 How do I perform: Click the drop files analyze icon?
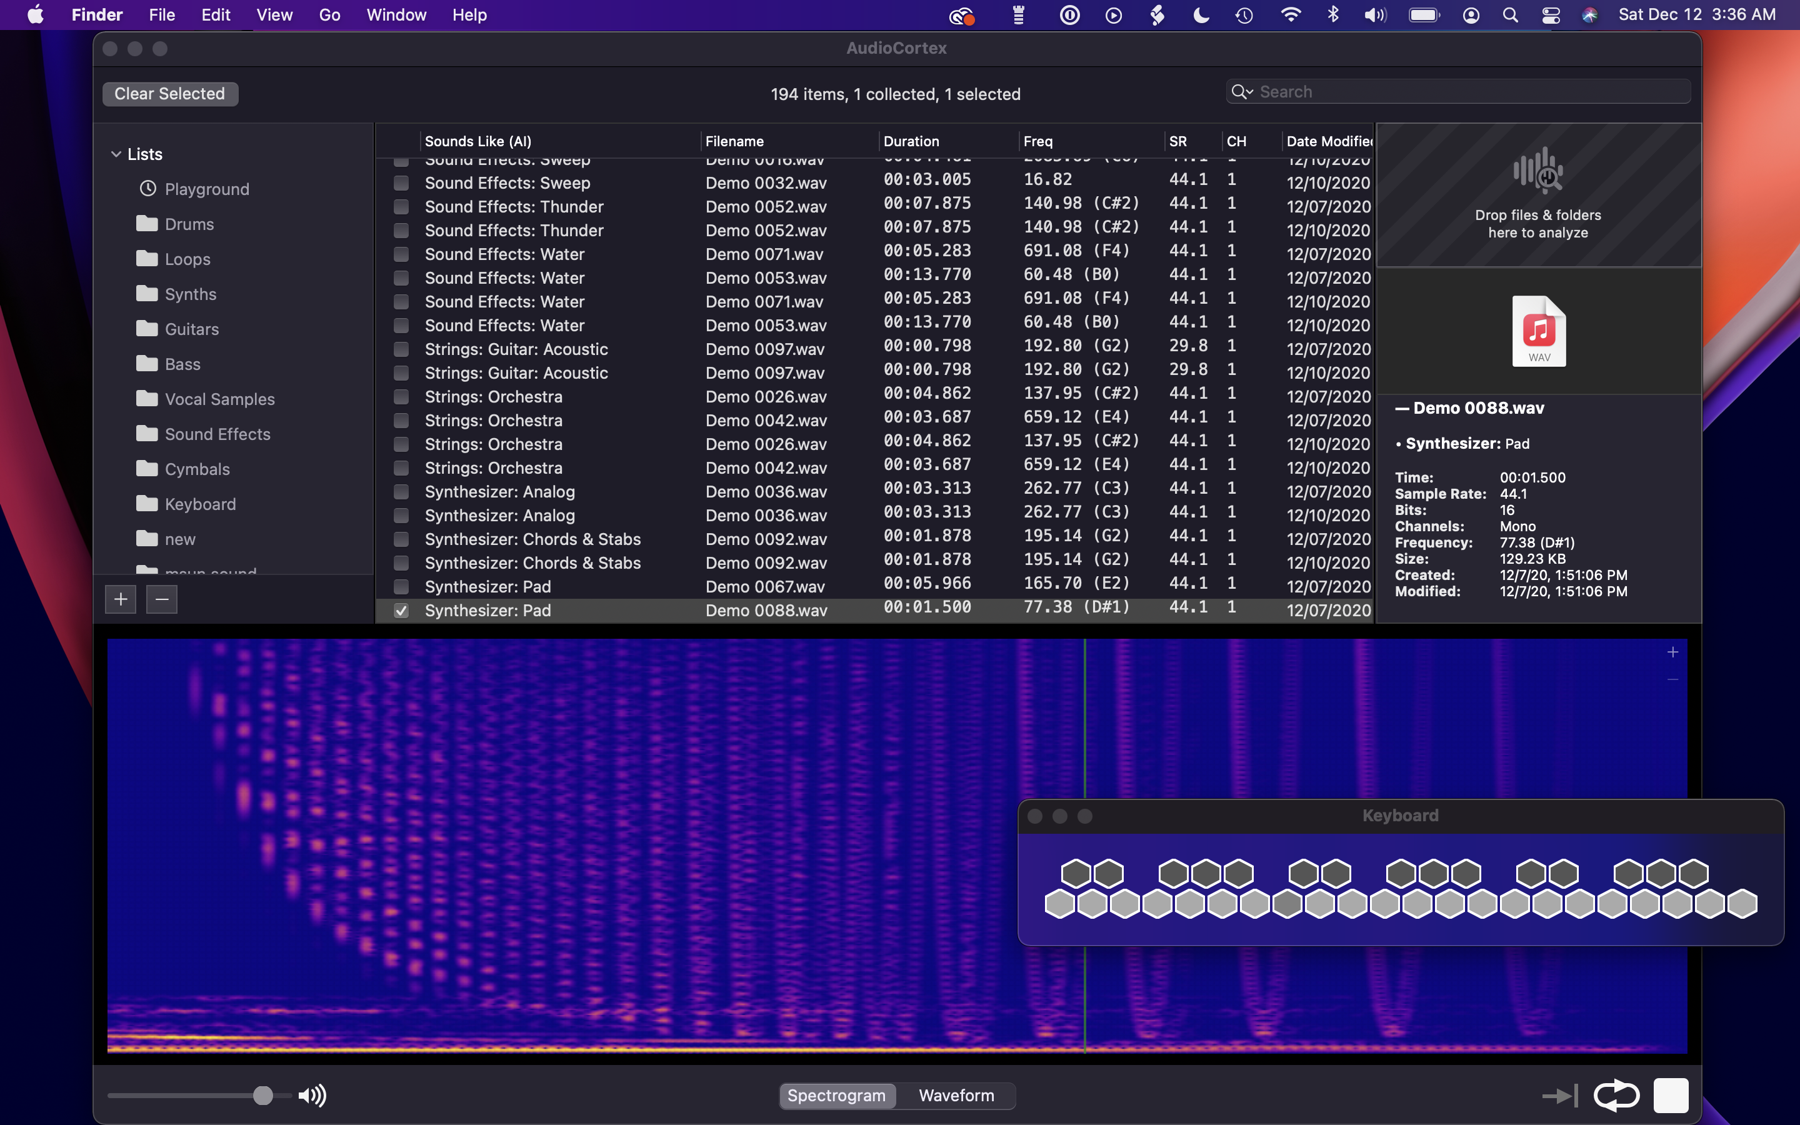point(1538,172)
